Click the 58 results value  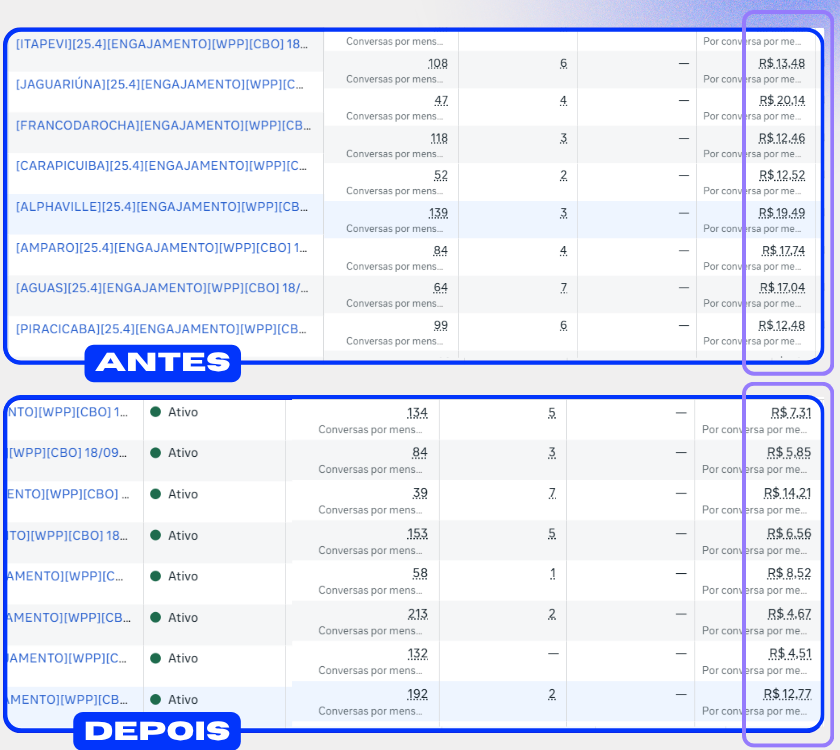(420, 574)
